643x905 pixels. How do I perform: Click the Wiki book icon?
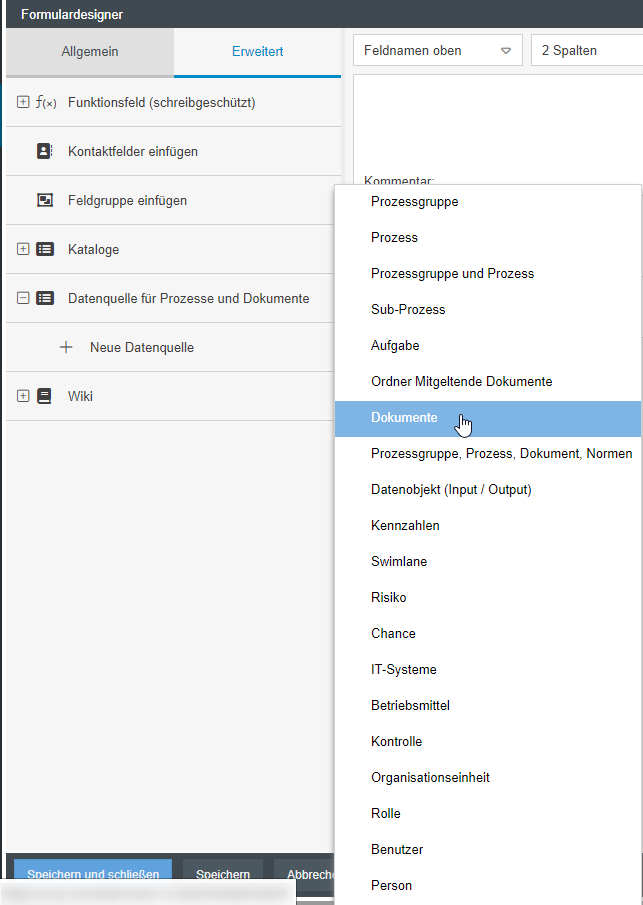point(44,396)
